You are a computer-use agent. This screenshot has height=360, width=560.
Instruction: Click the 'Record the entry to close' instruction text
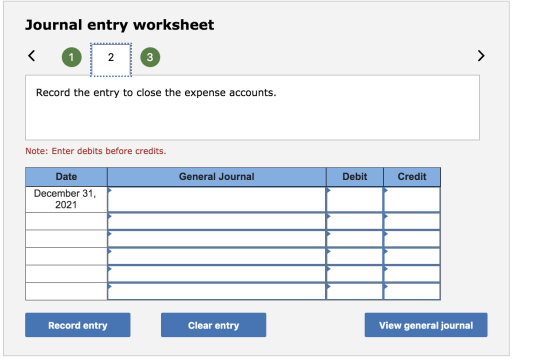pyautogui.click(x=156, y=93)
